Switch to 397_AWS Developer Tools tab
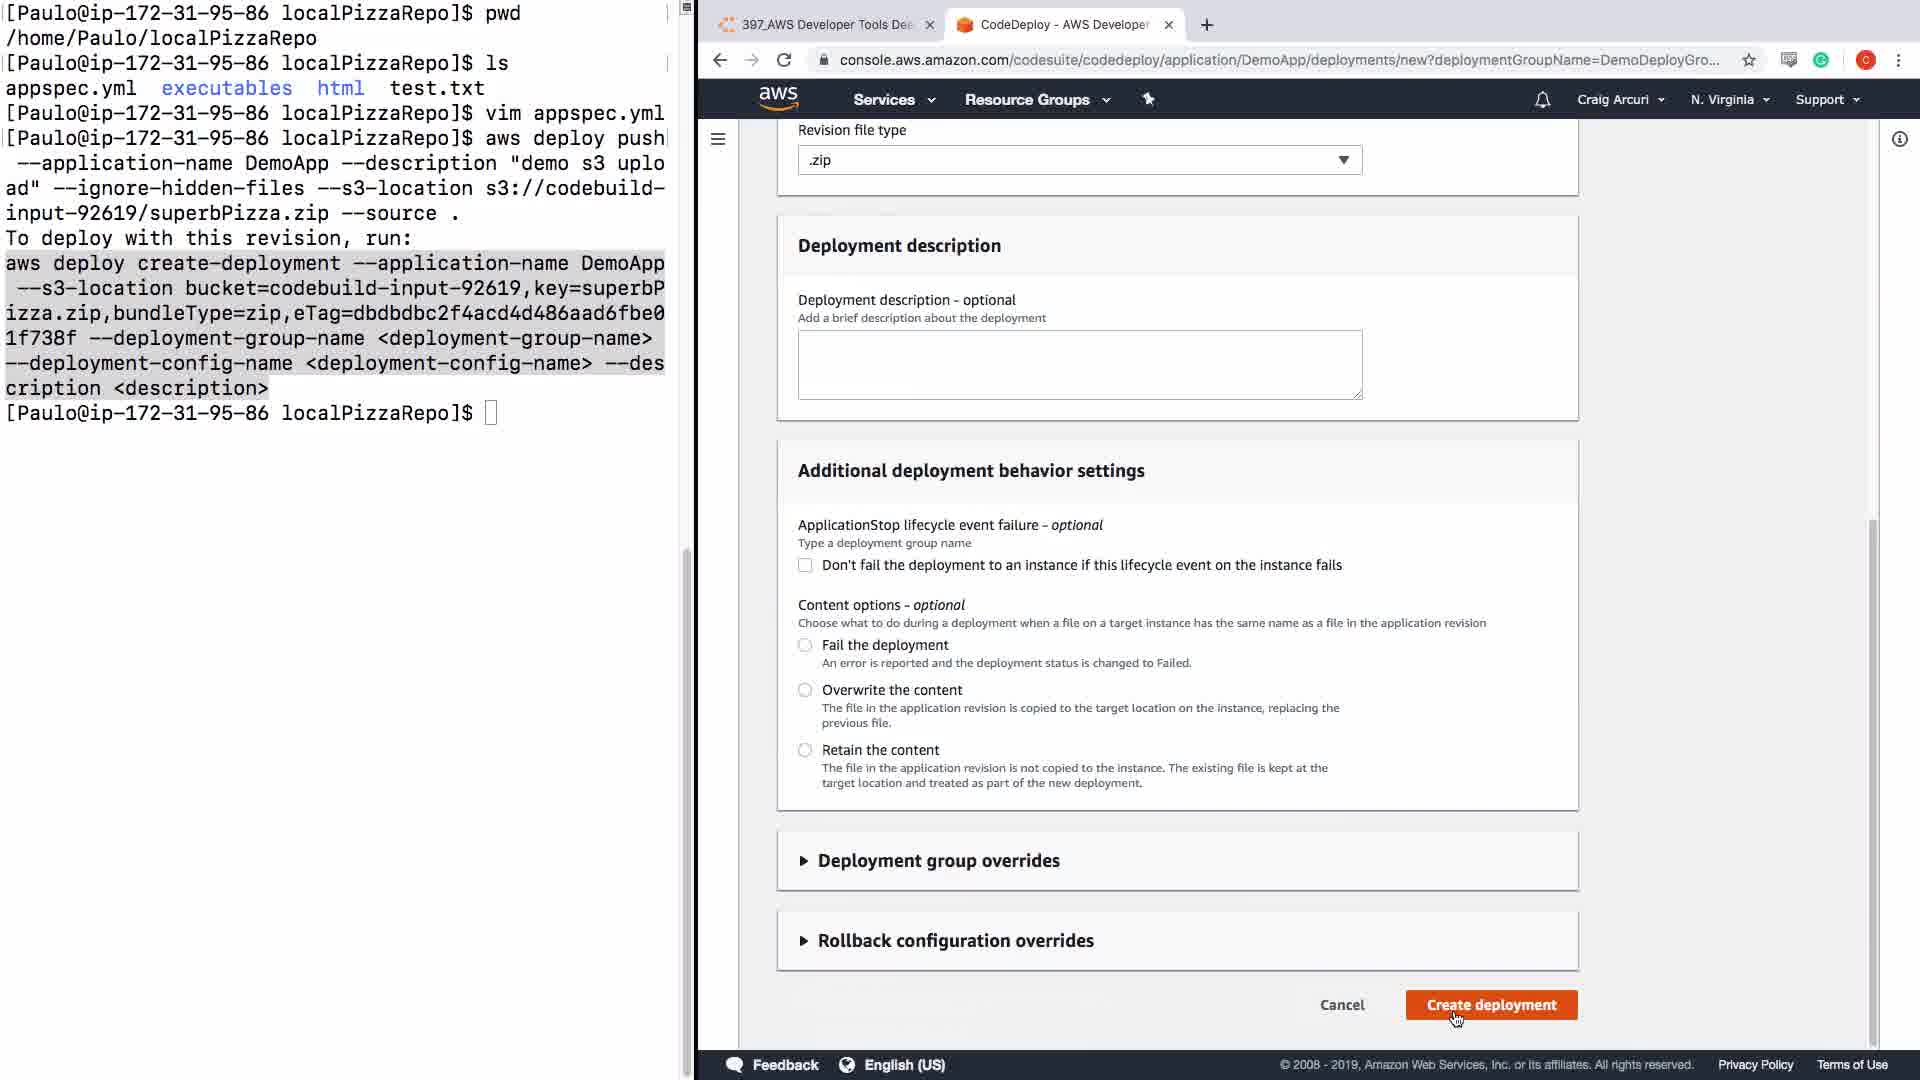This screenshot has width=1920, height=1080. pos(825,25)
